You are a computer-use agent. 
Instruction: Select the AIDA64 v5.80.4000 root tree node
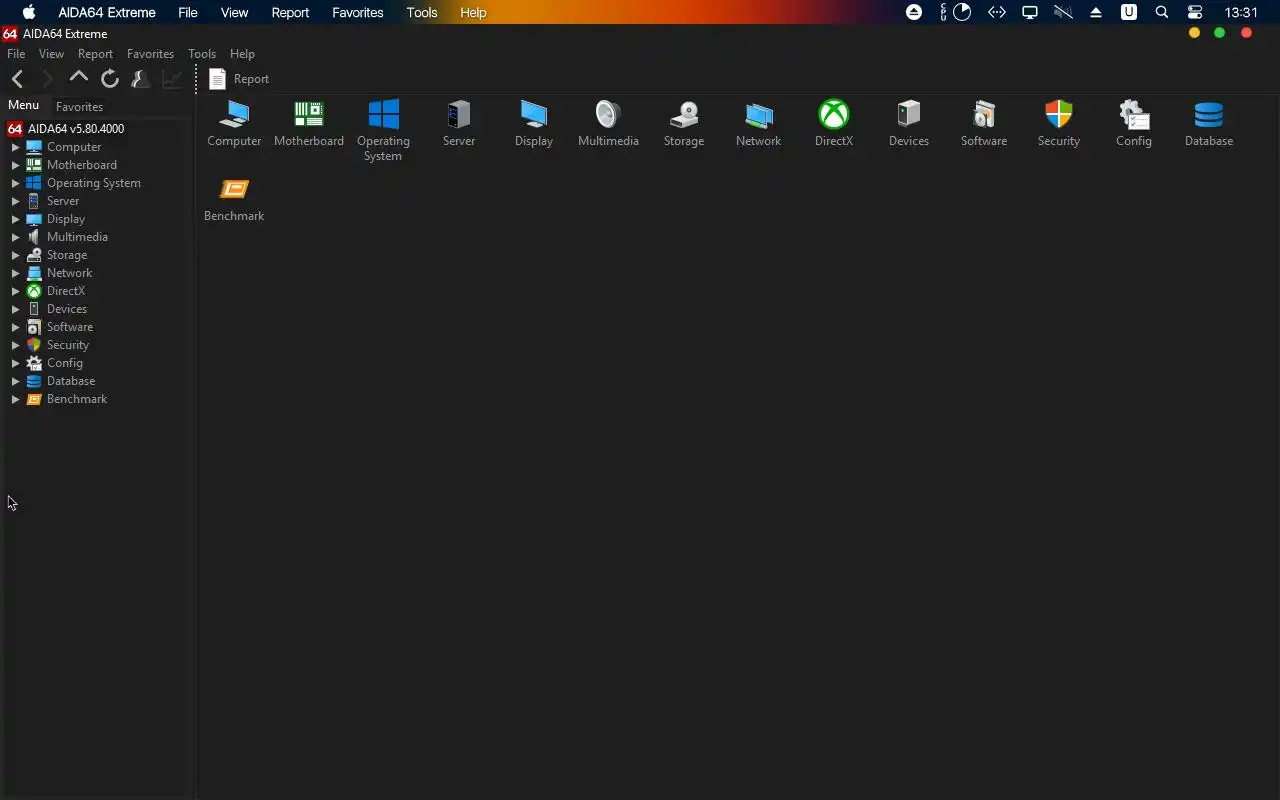65,129
